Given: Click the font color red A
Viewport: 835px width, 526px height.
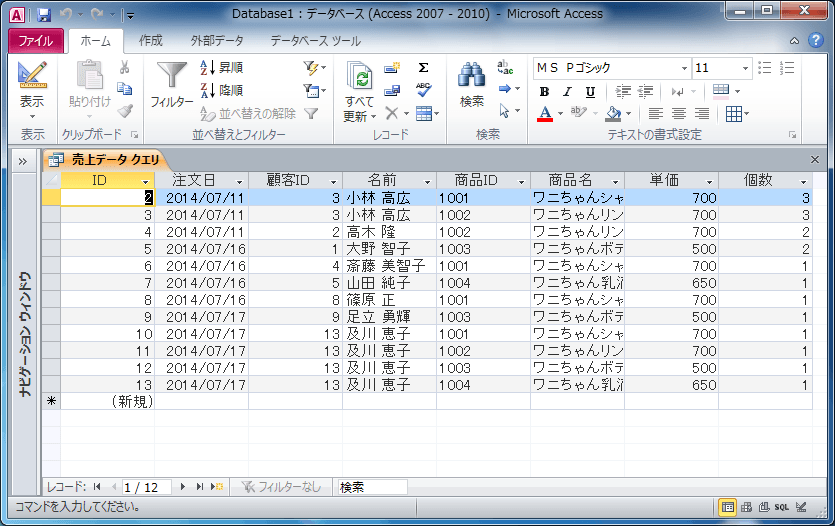Looking at the screenshot, I should click(545, 113).
